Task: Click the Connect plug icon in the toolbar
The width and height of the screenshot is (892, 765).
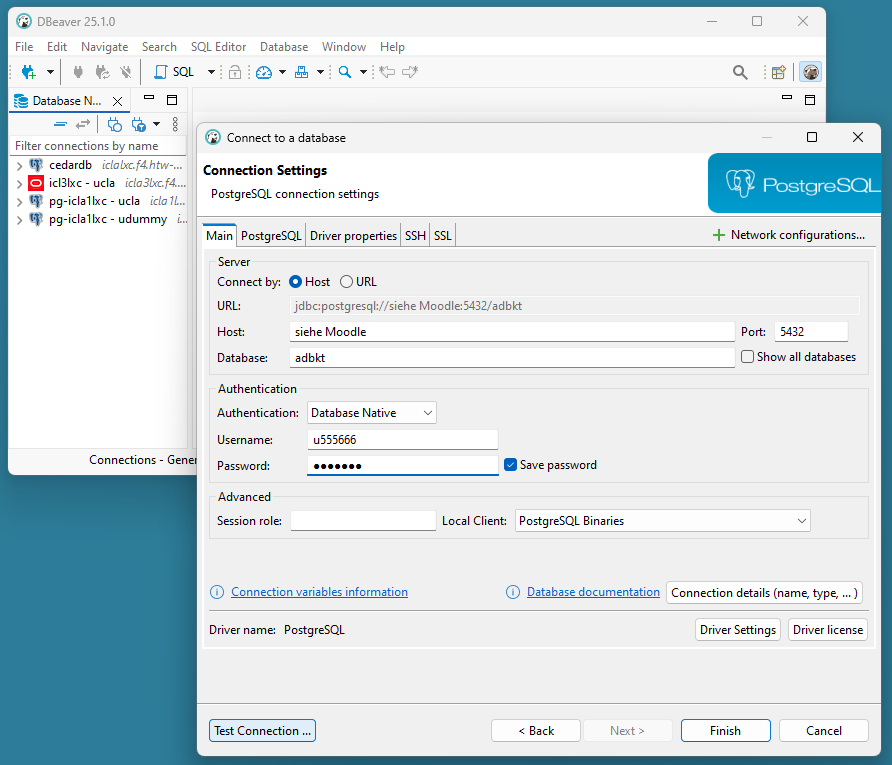Action: 79,72
